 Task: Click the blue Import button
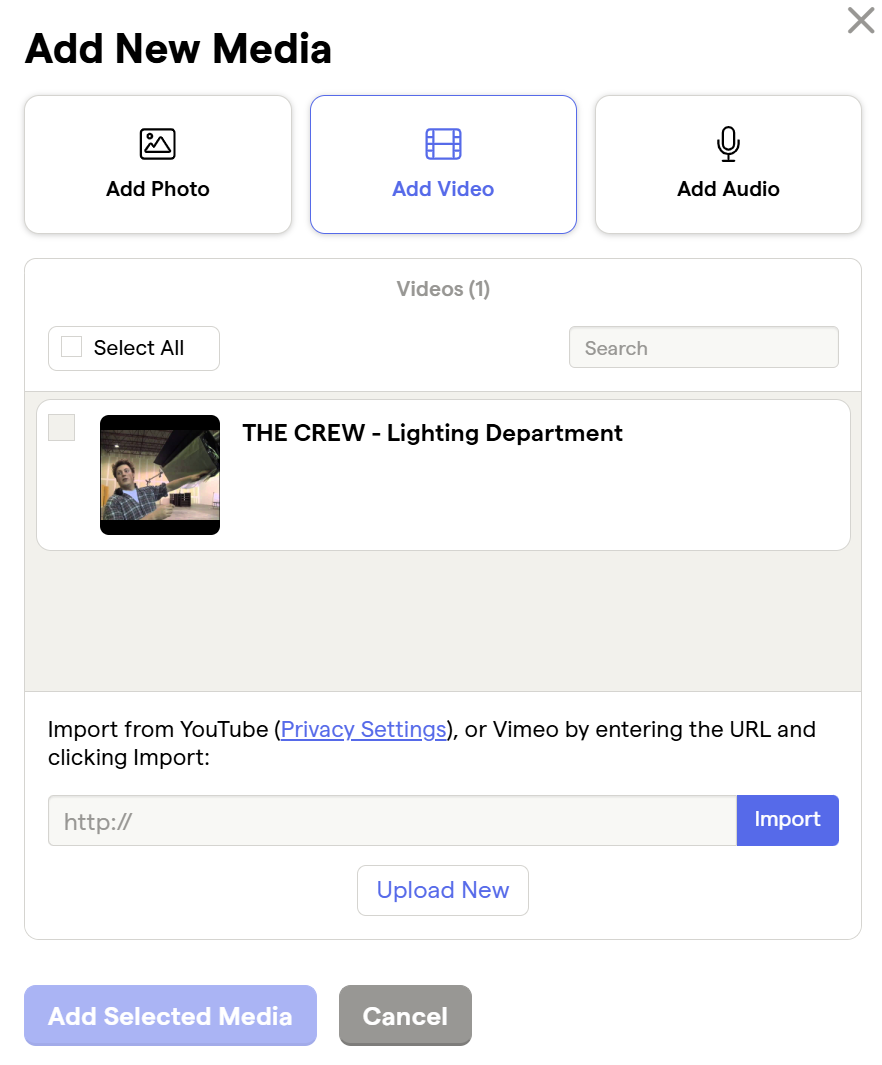coord(788,820)
